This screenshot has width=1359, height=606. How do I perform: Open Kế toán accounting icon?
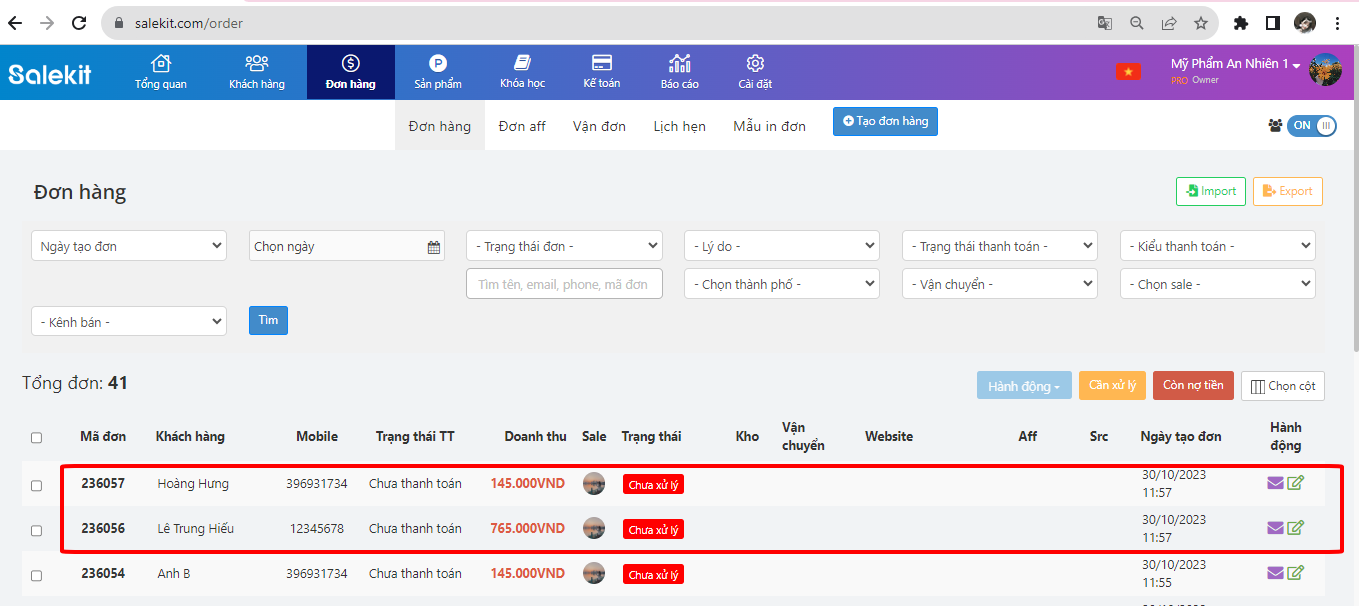[602, 63]
